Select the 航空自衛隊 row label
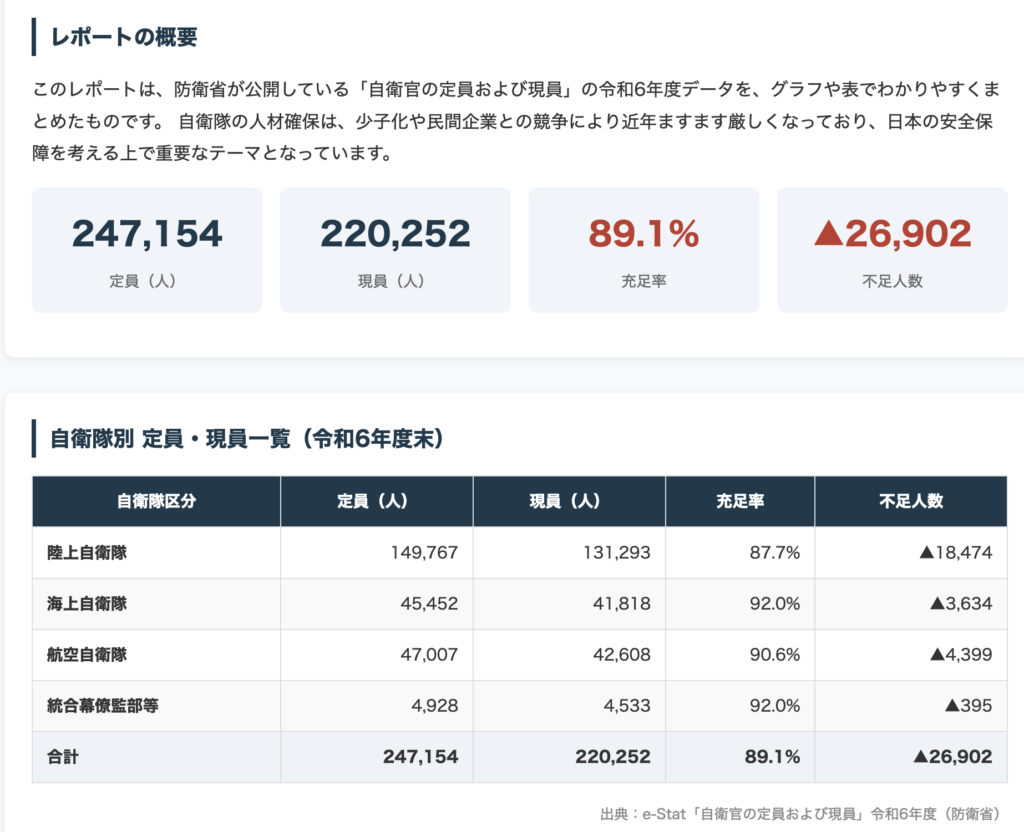This screenshot has height=832, width=1024. (87, 654)
